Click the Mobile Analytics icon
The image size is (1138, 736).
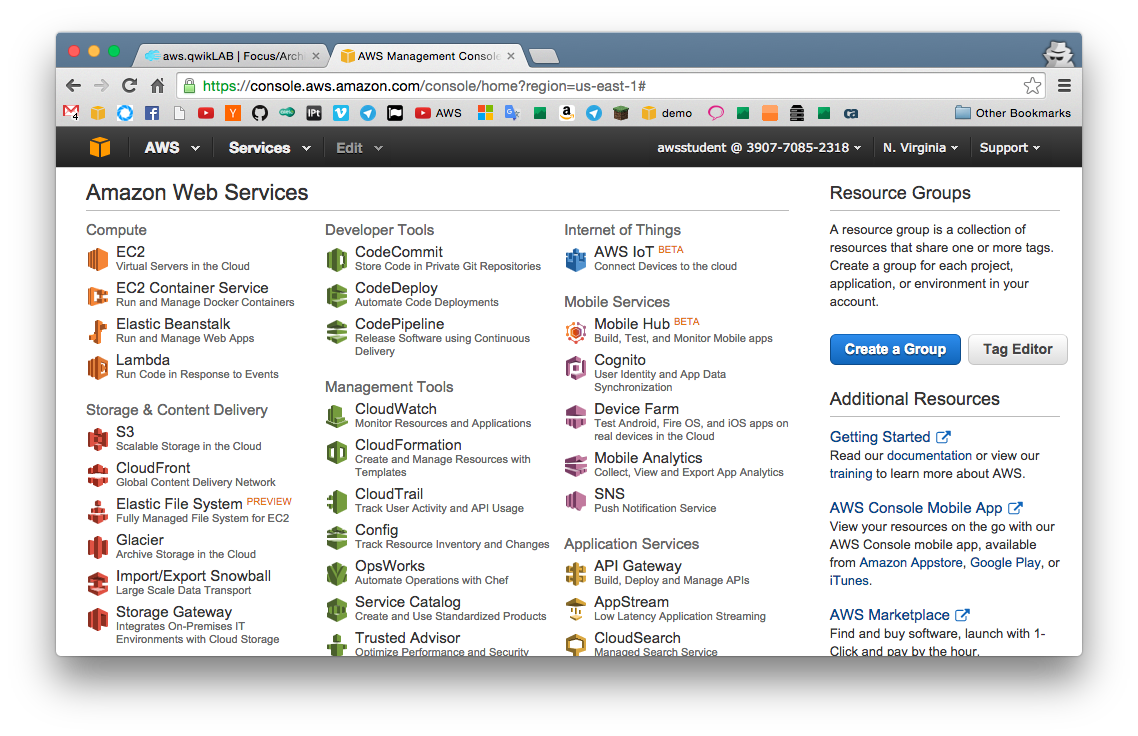point(576,465)
